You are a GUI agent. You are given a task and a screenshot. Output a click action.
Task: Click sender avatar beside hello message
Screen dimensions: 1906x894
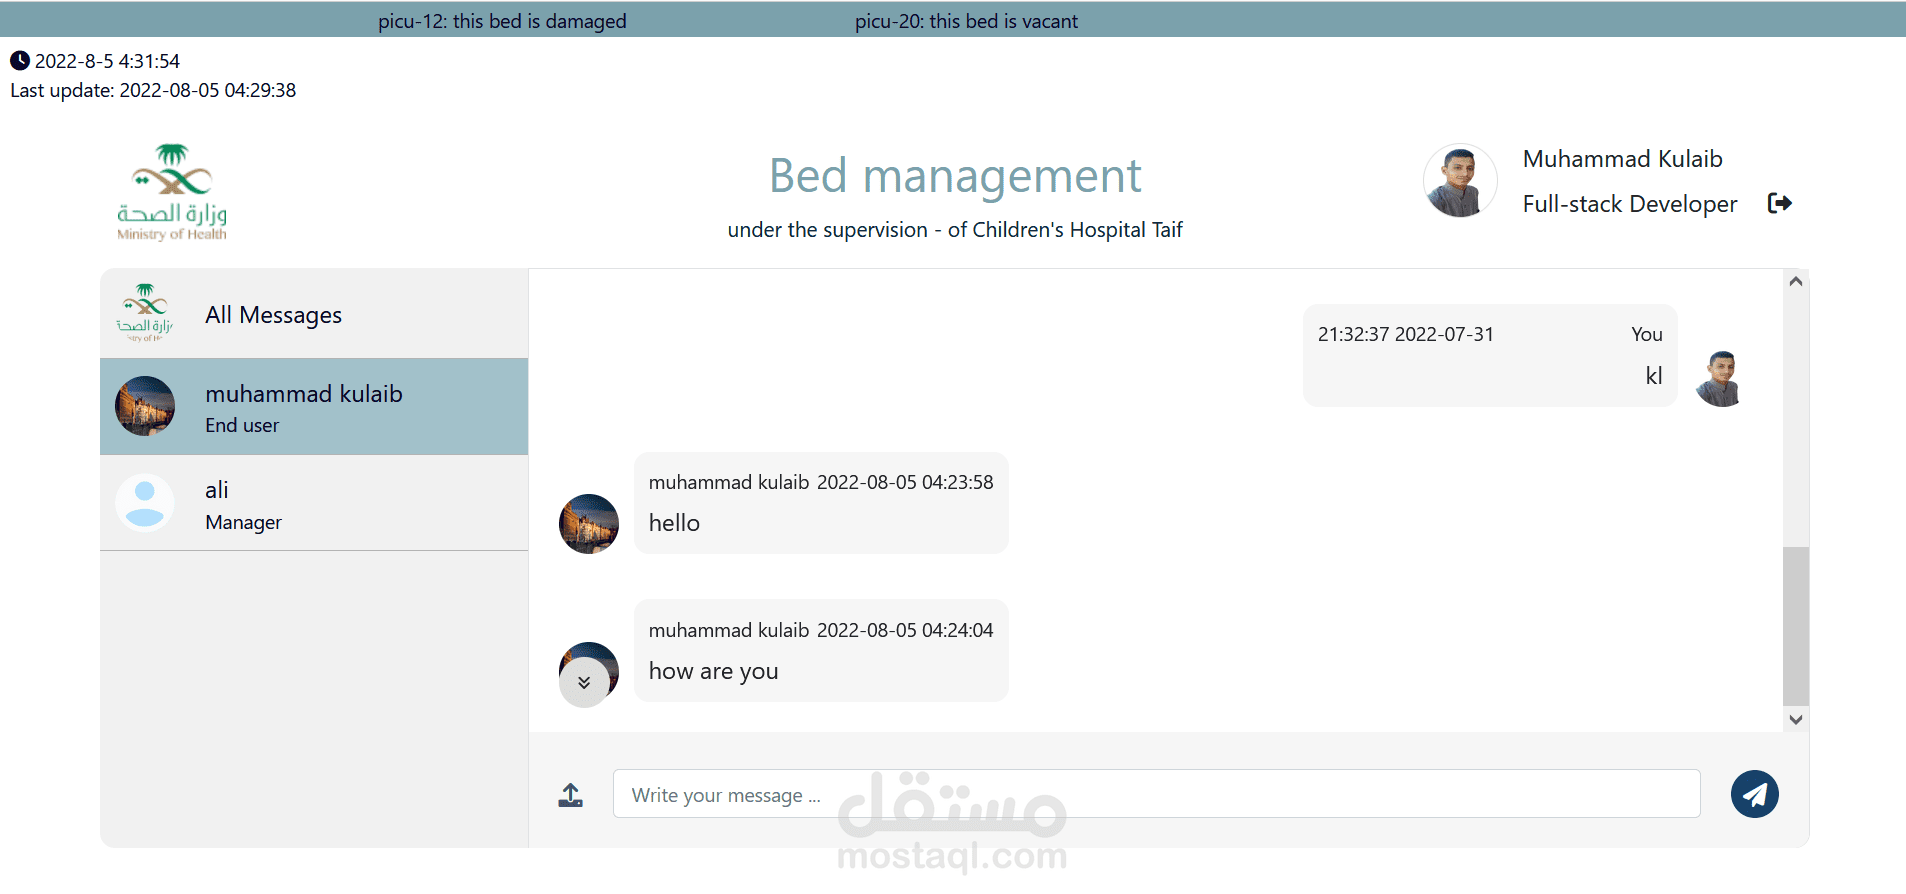coord(589,524)
